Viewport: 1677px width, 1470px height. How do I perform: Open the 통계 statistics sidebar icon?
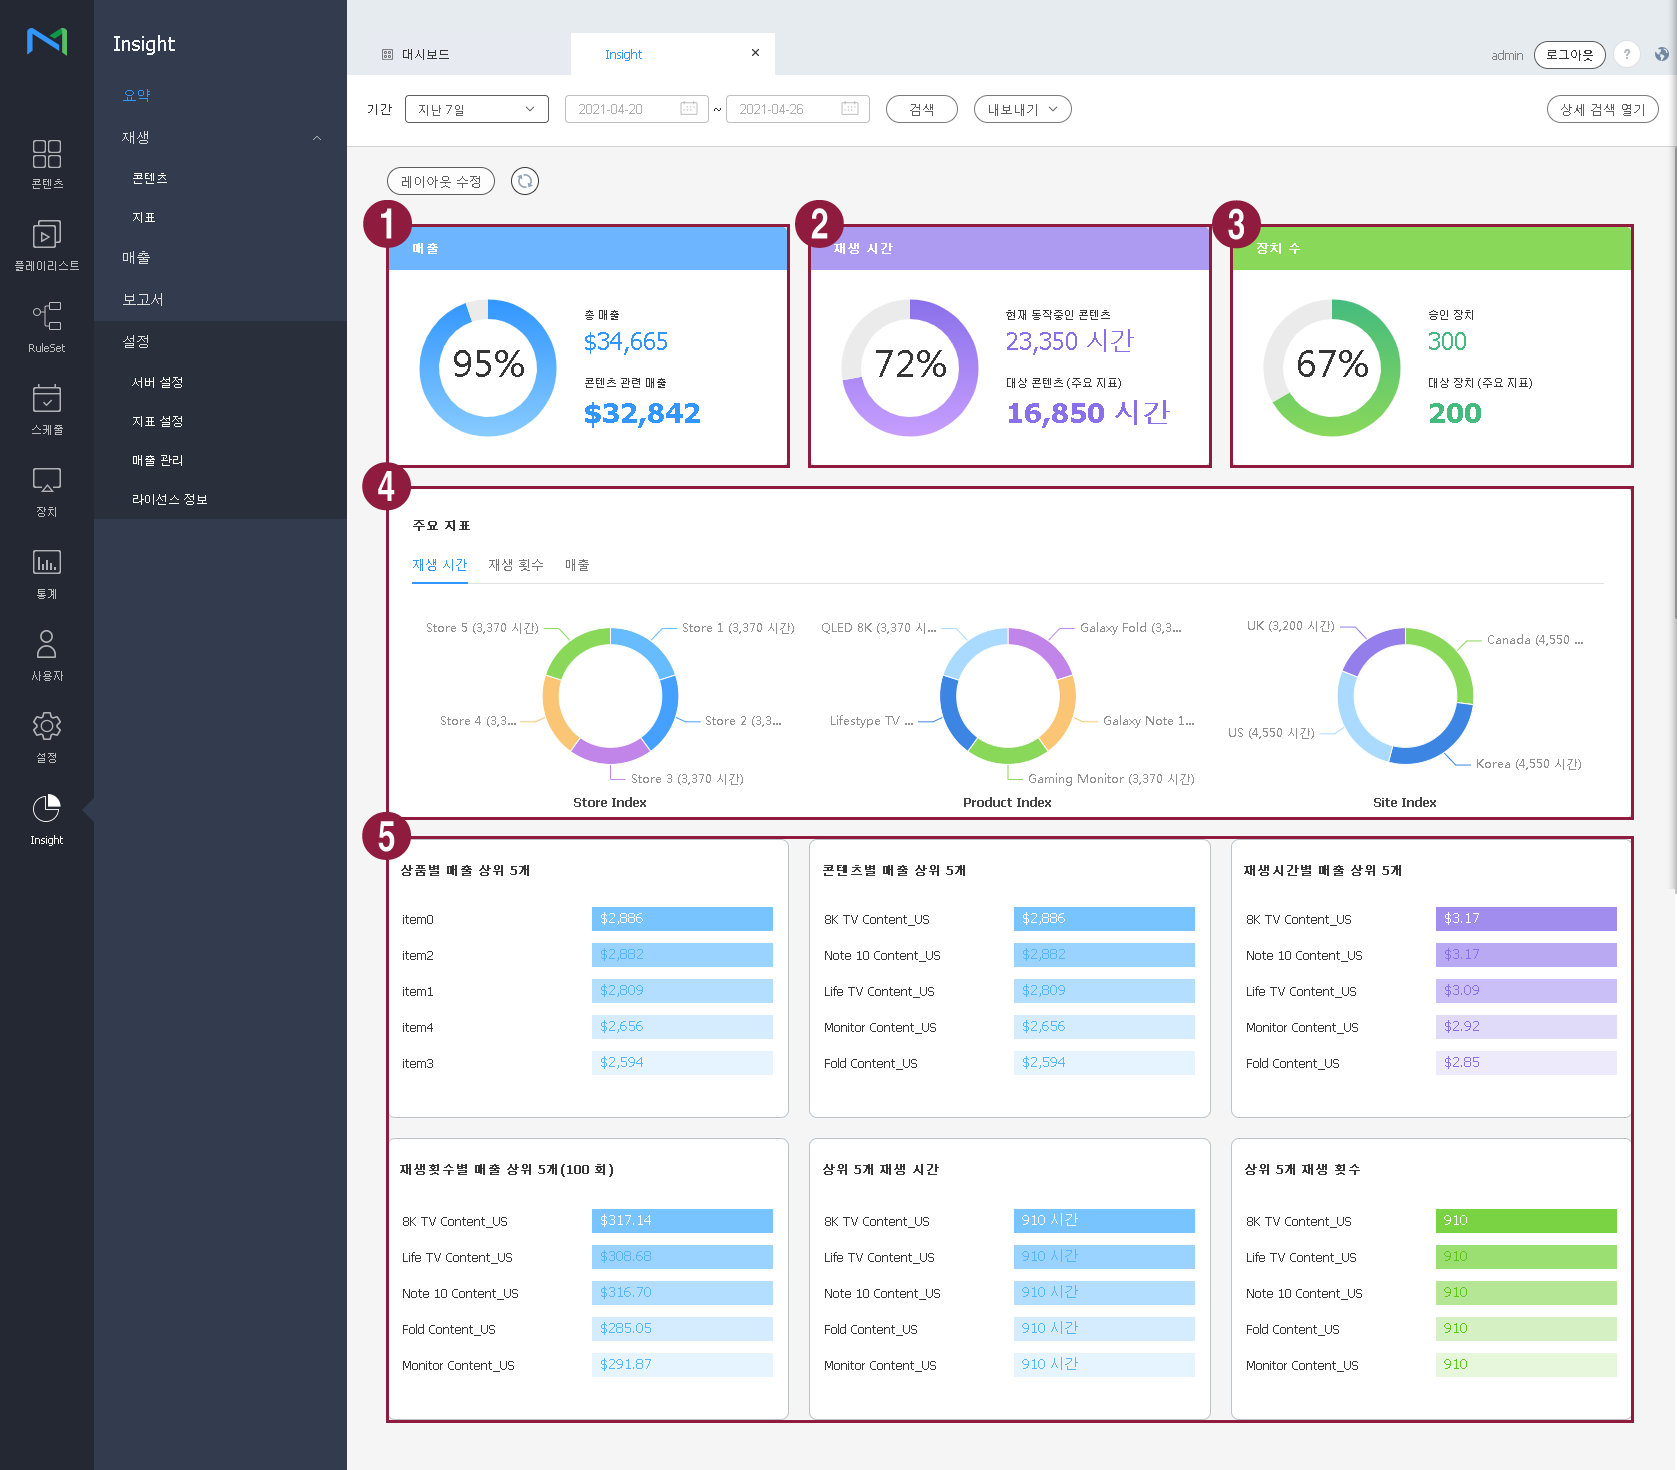tap(46, 573)
